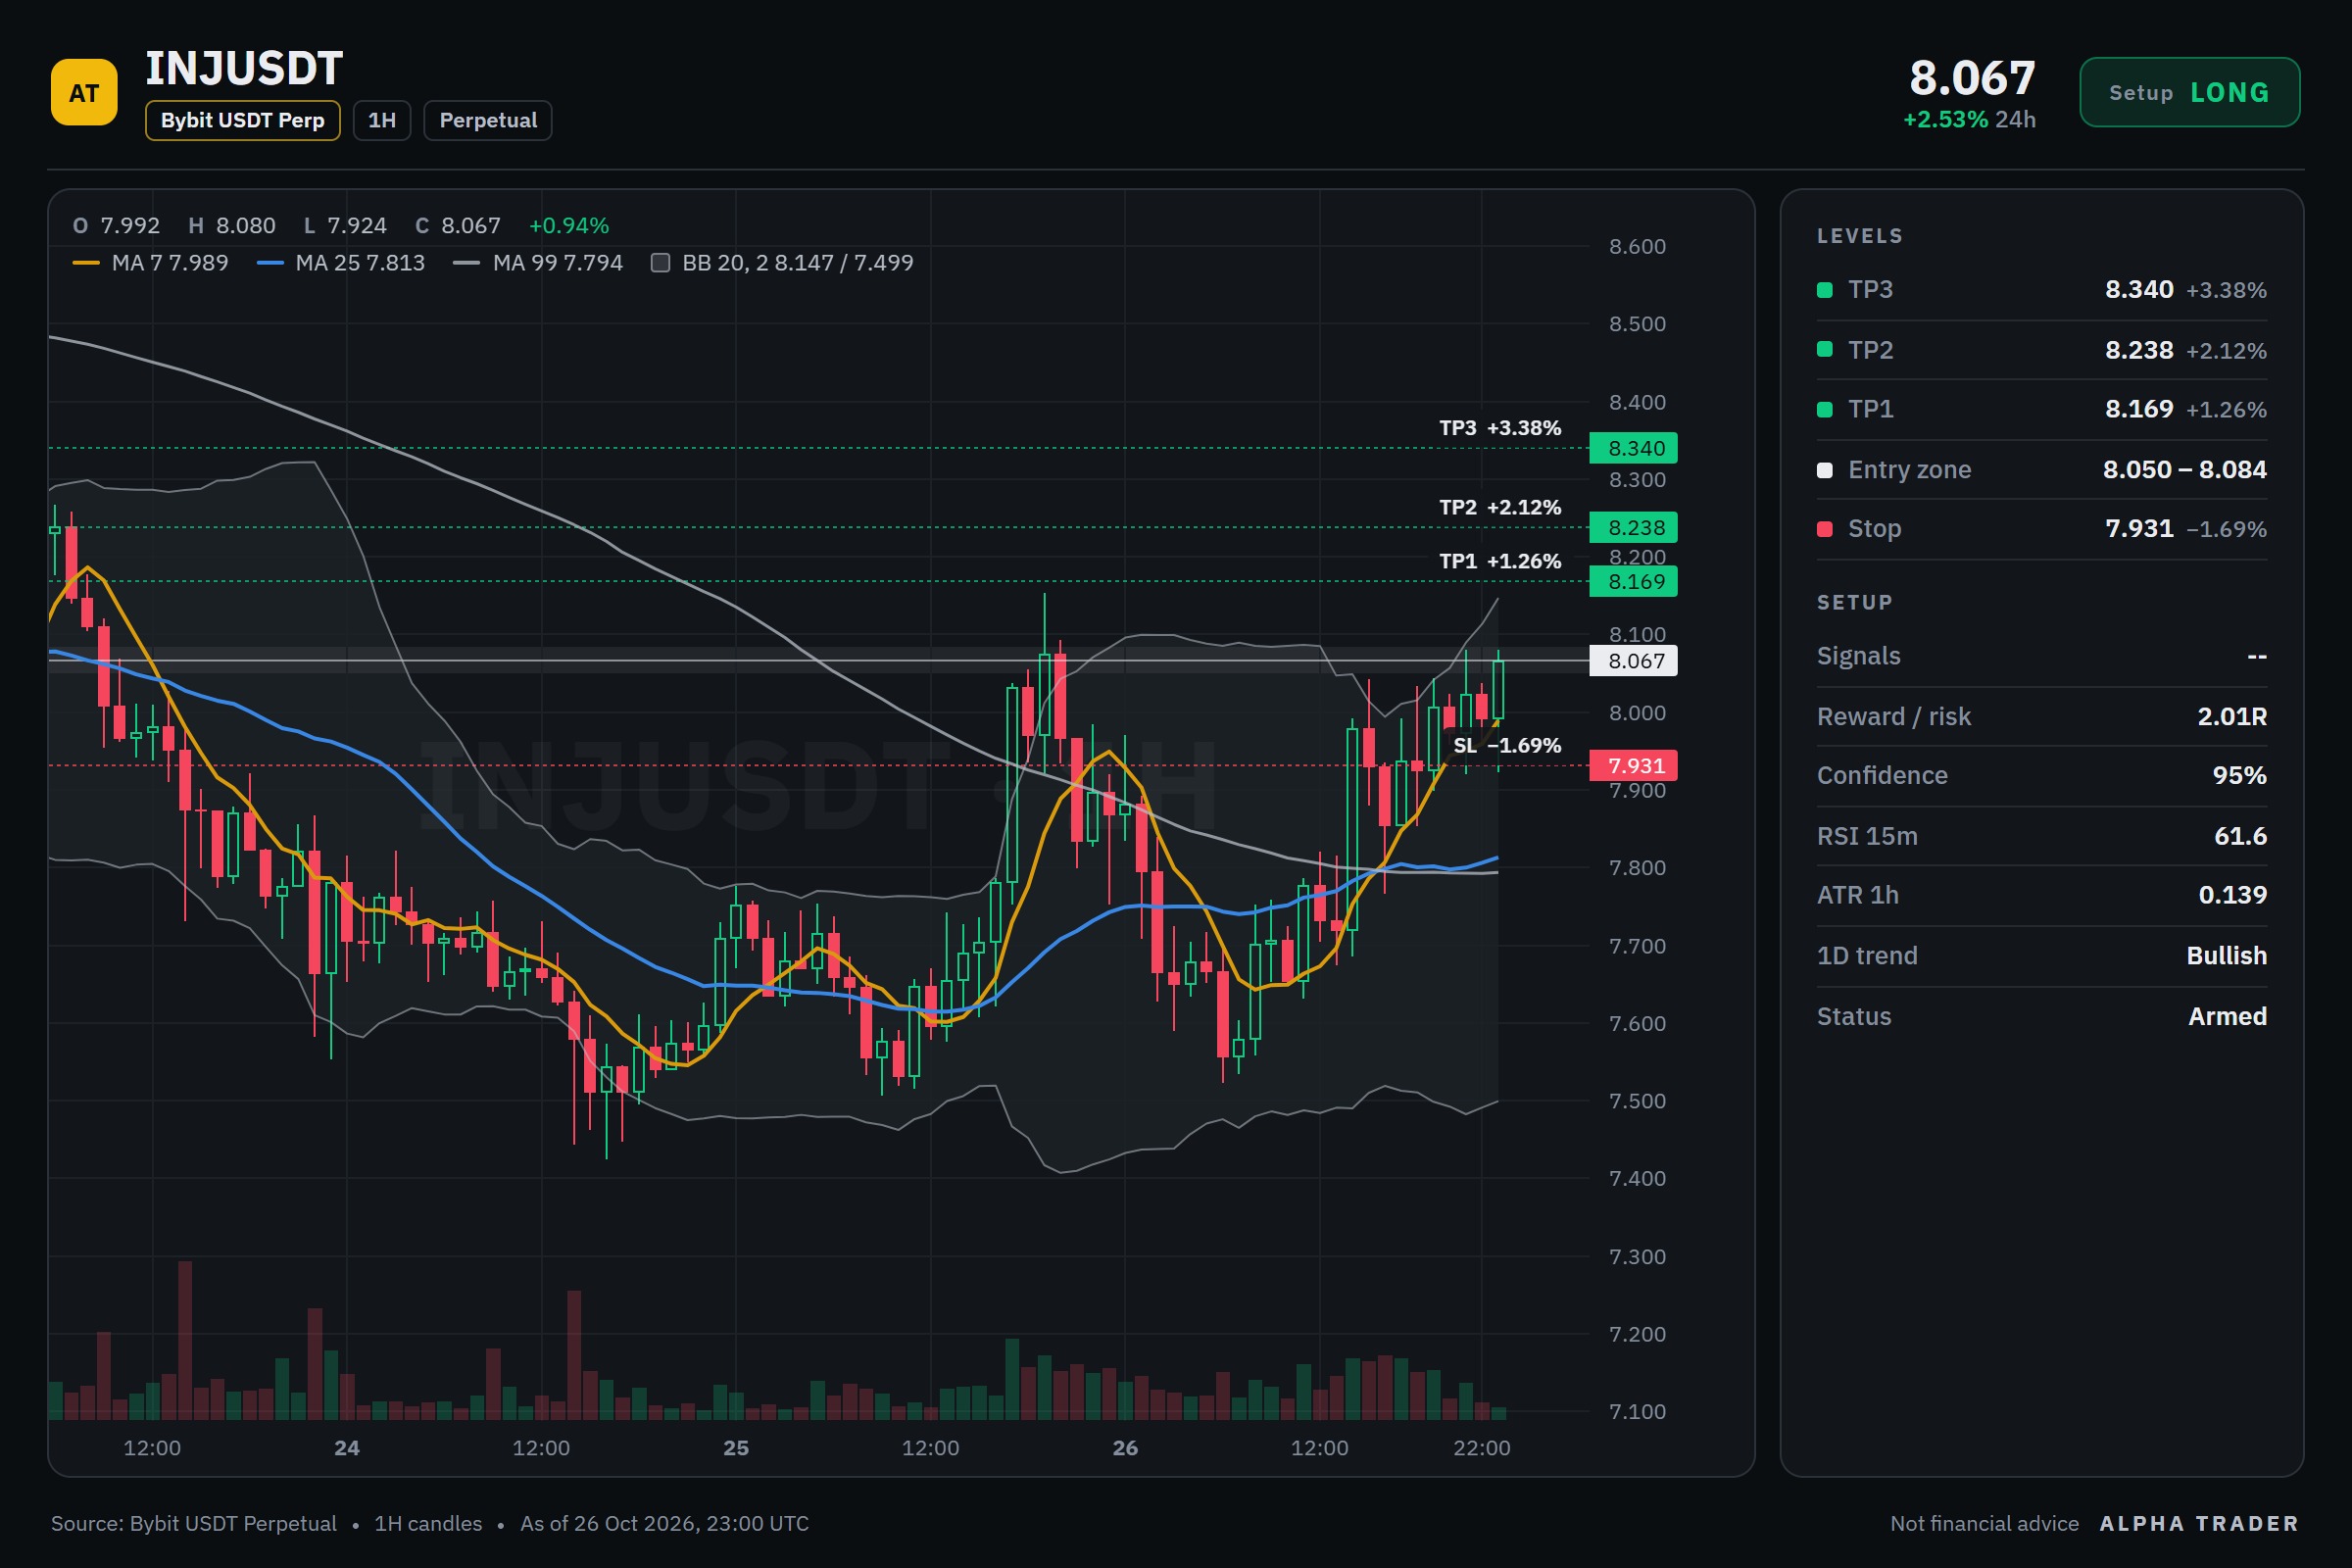Click the Reward / risk 2.01R value
The image size is (2352, 1568).
2231,716
